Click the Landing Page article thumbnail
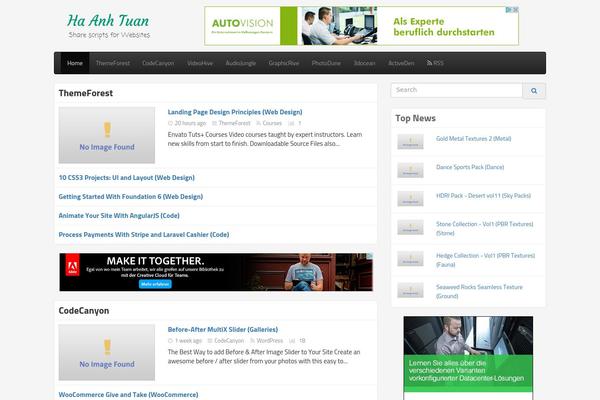 point(107,135)
